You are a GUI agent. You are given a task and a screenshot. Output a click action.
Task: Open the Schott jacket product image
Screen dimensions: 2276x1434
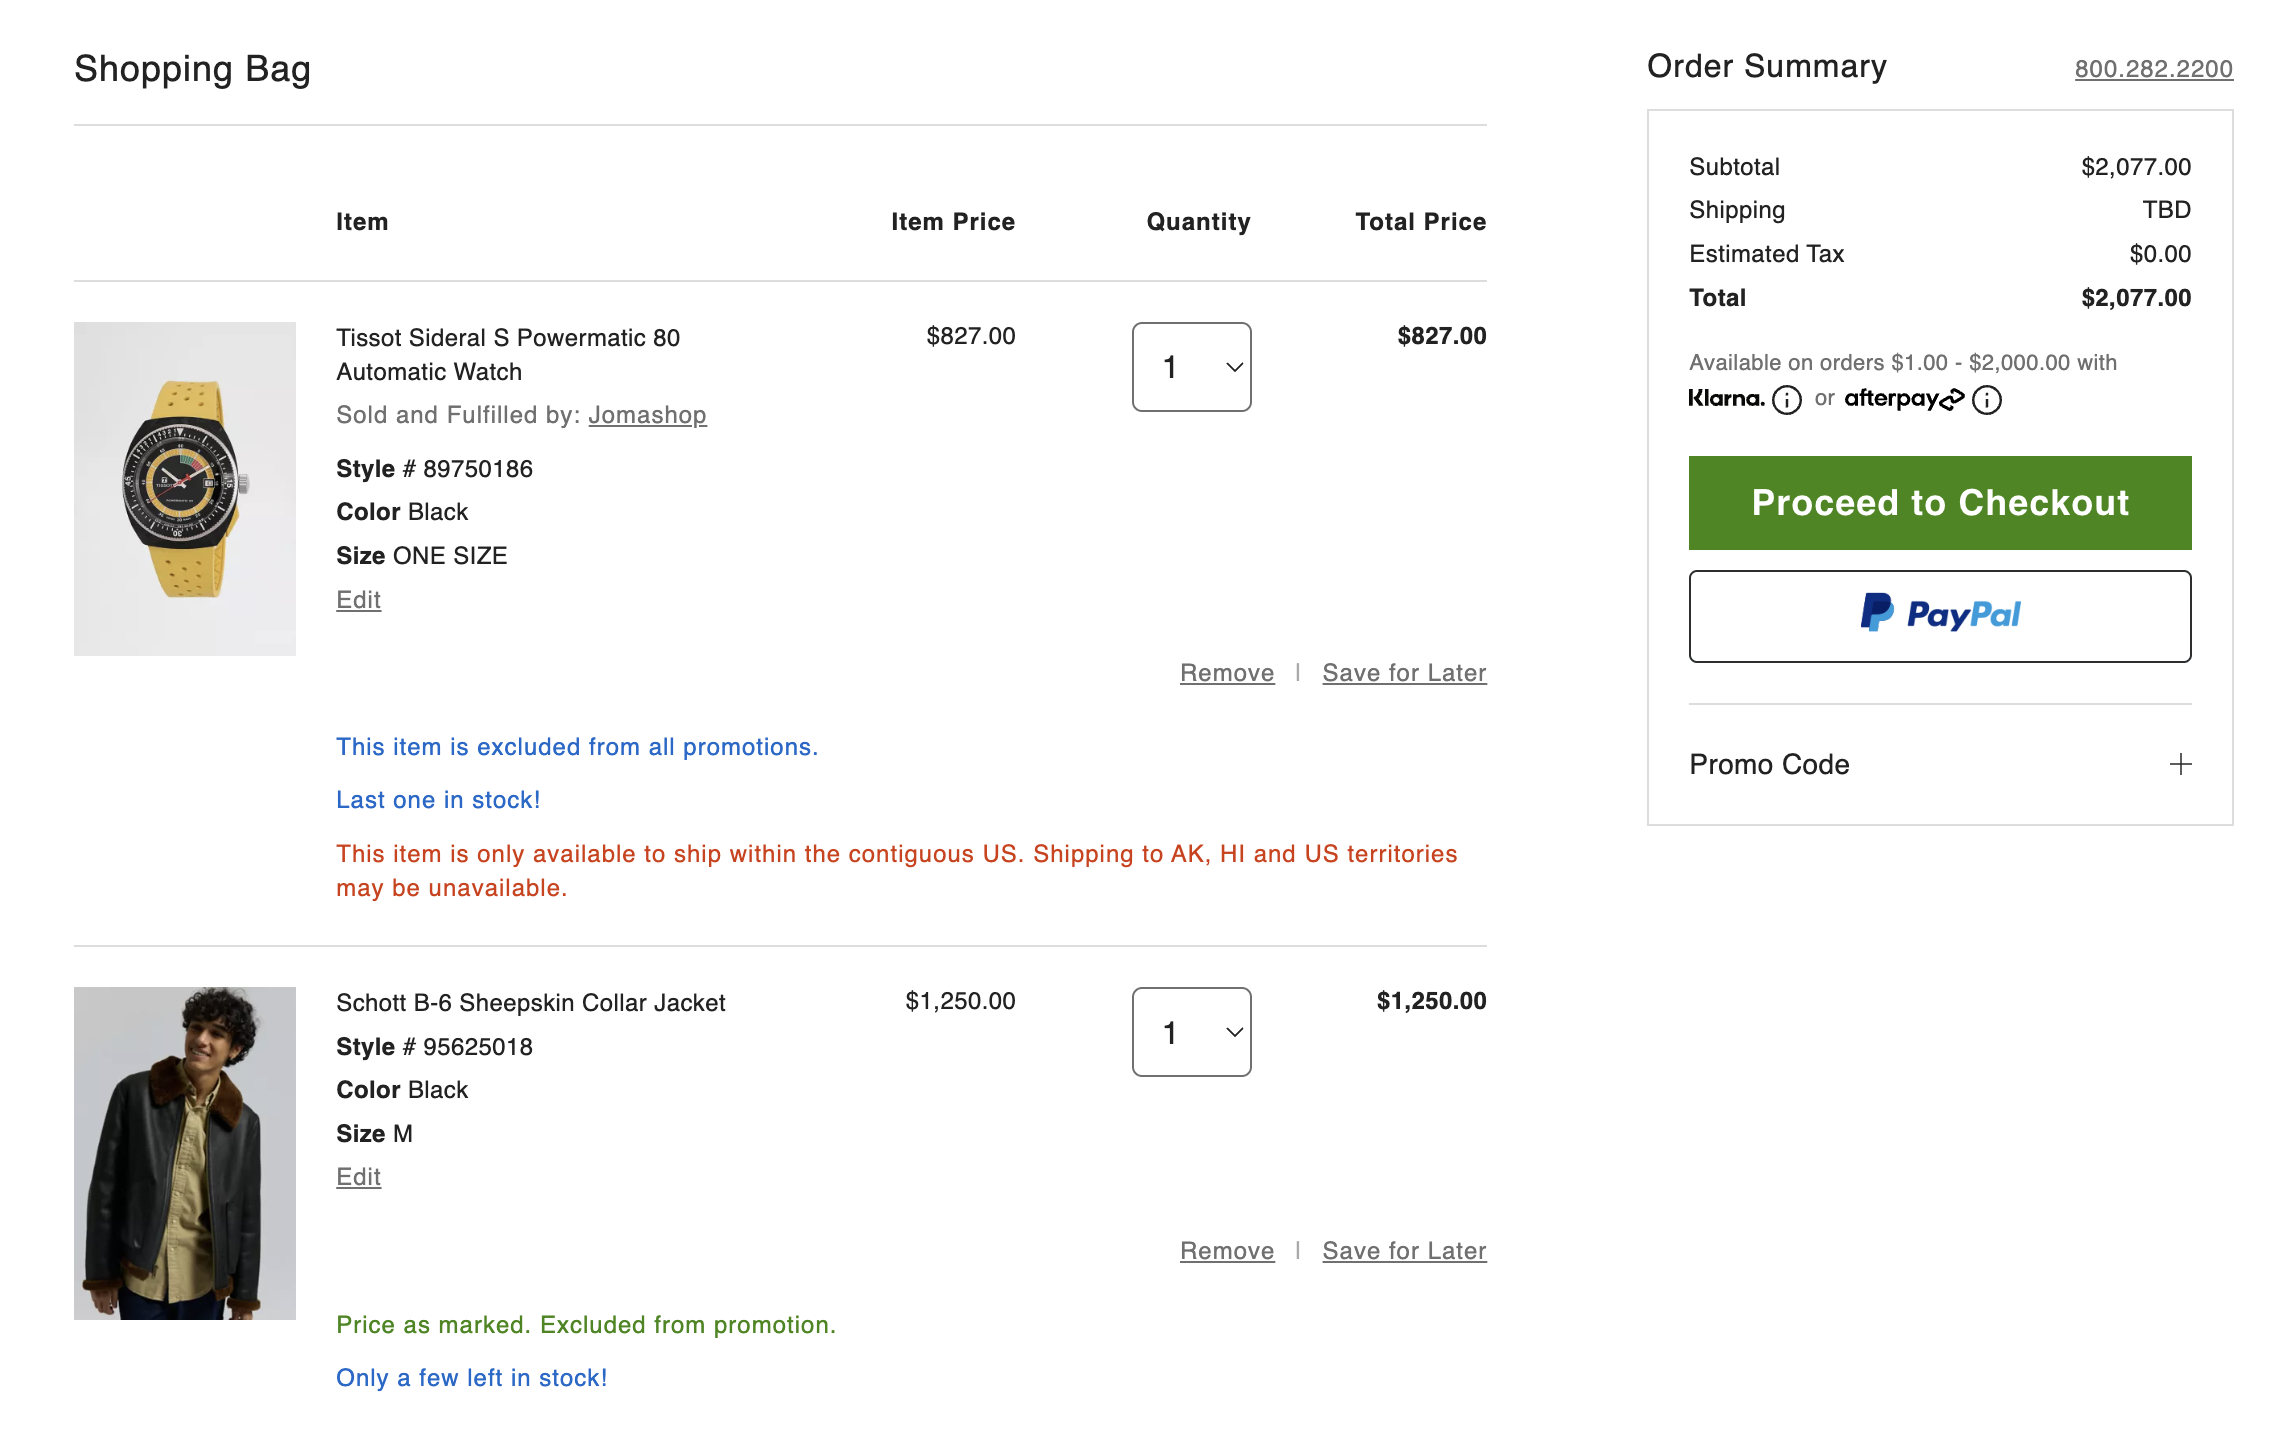click(185, 1153)
